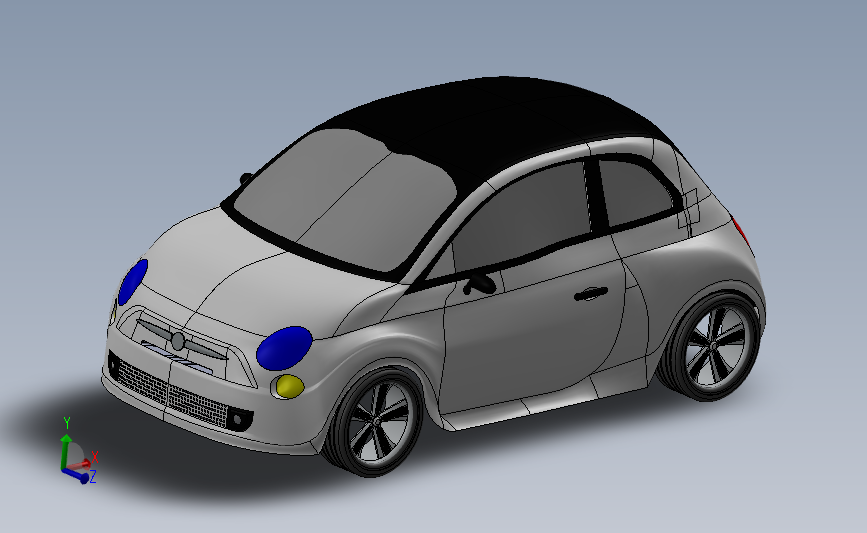Select the round emblem on the grille
This screenshot has height=533, width=867.
(178, 341)
